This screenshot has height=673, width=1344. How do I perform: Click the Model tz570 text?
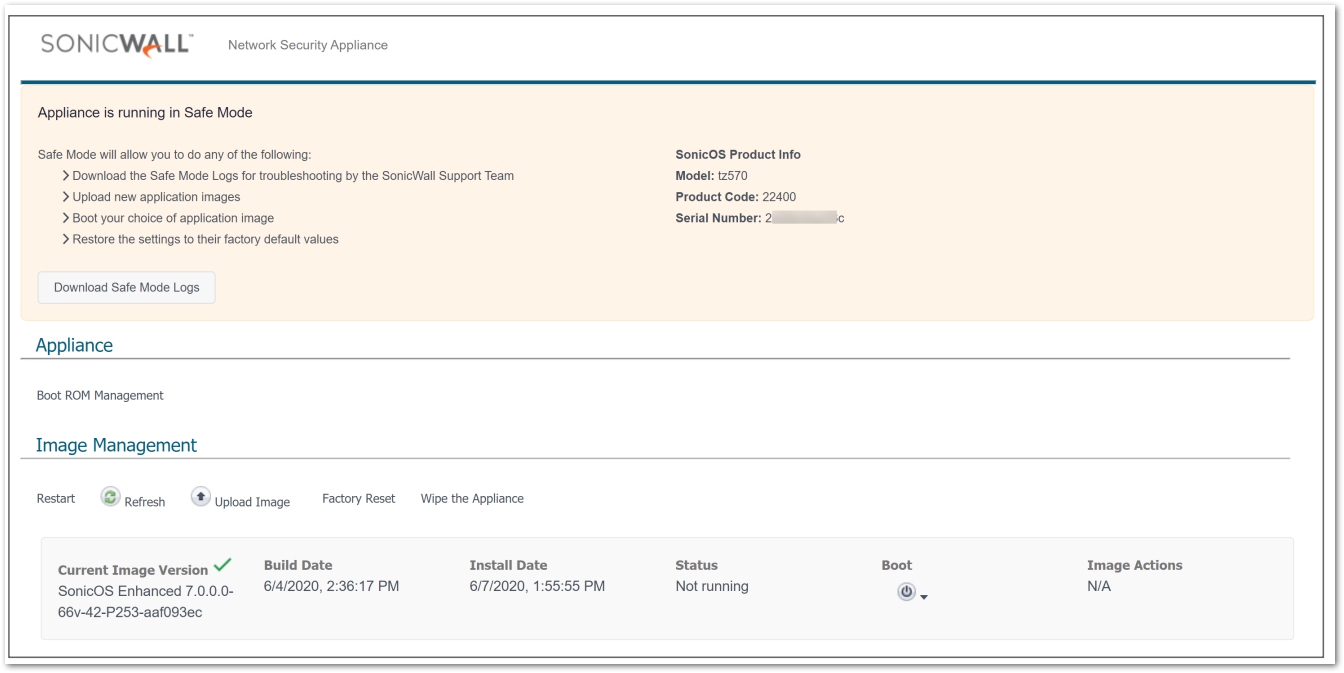[x=711, y=176]
